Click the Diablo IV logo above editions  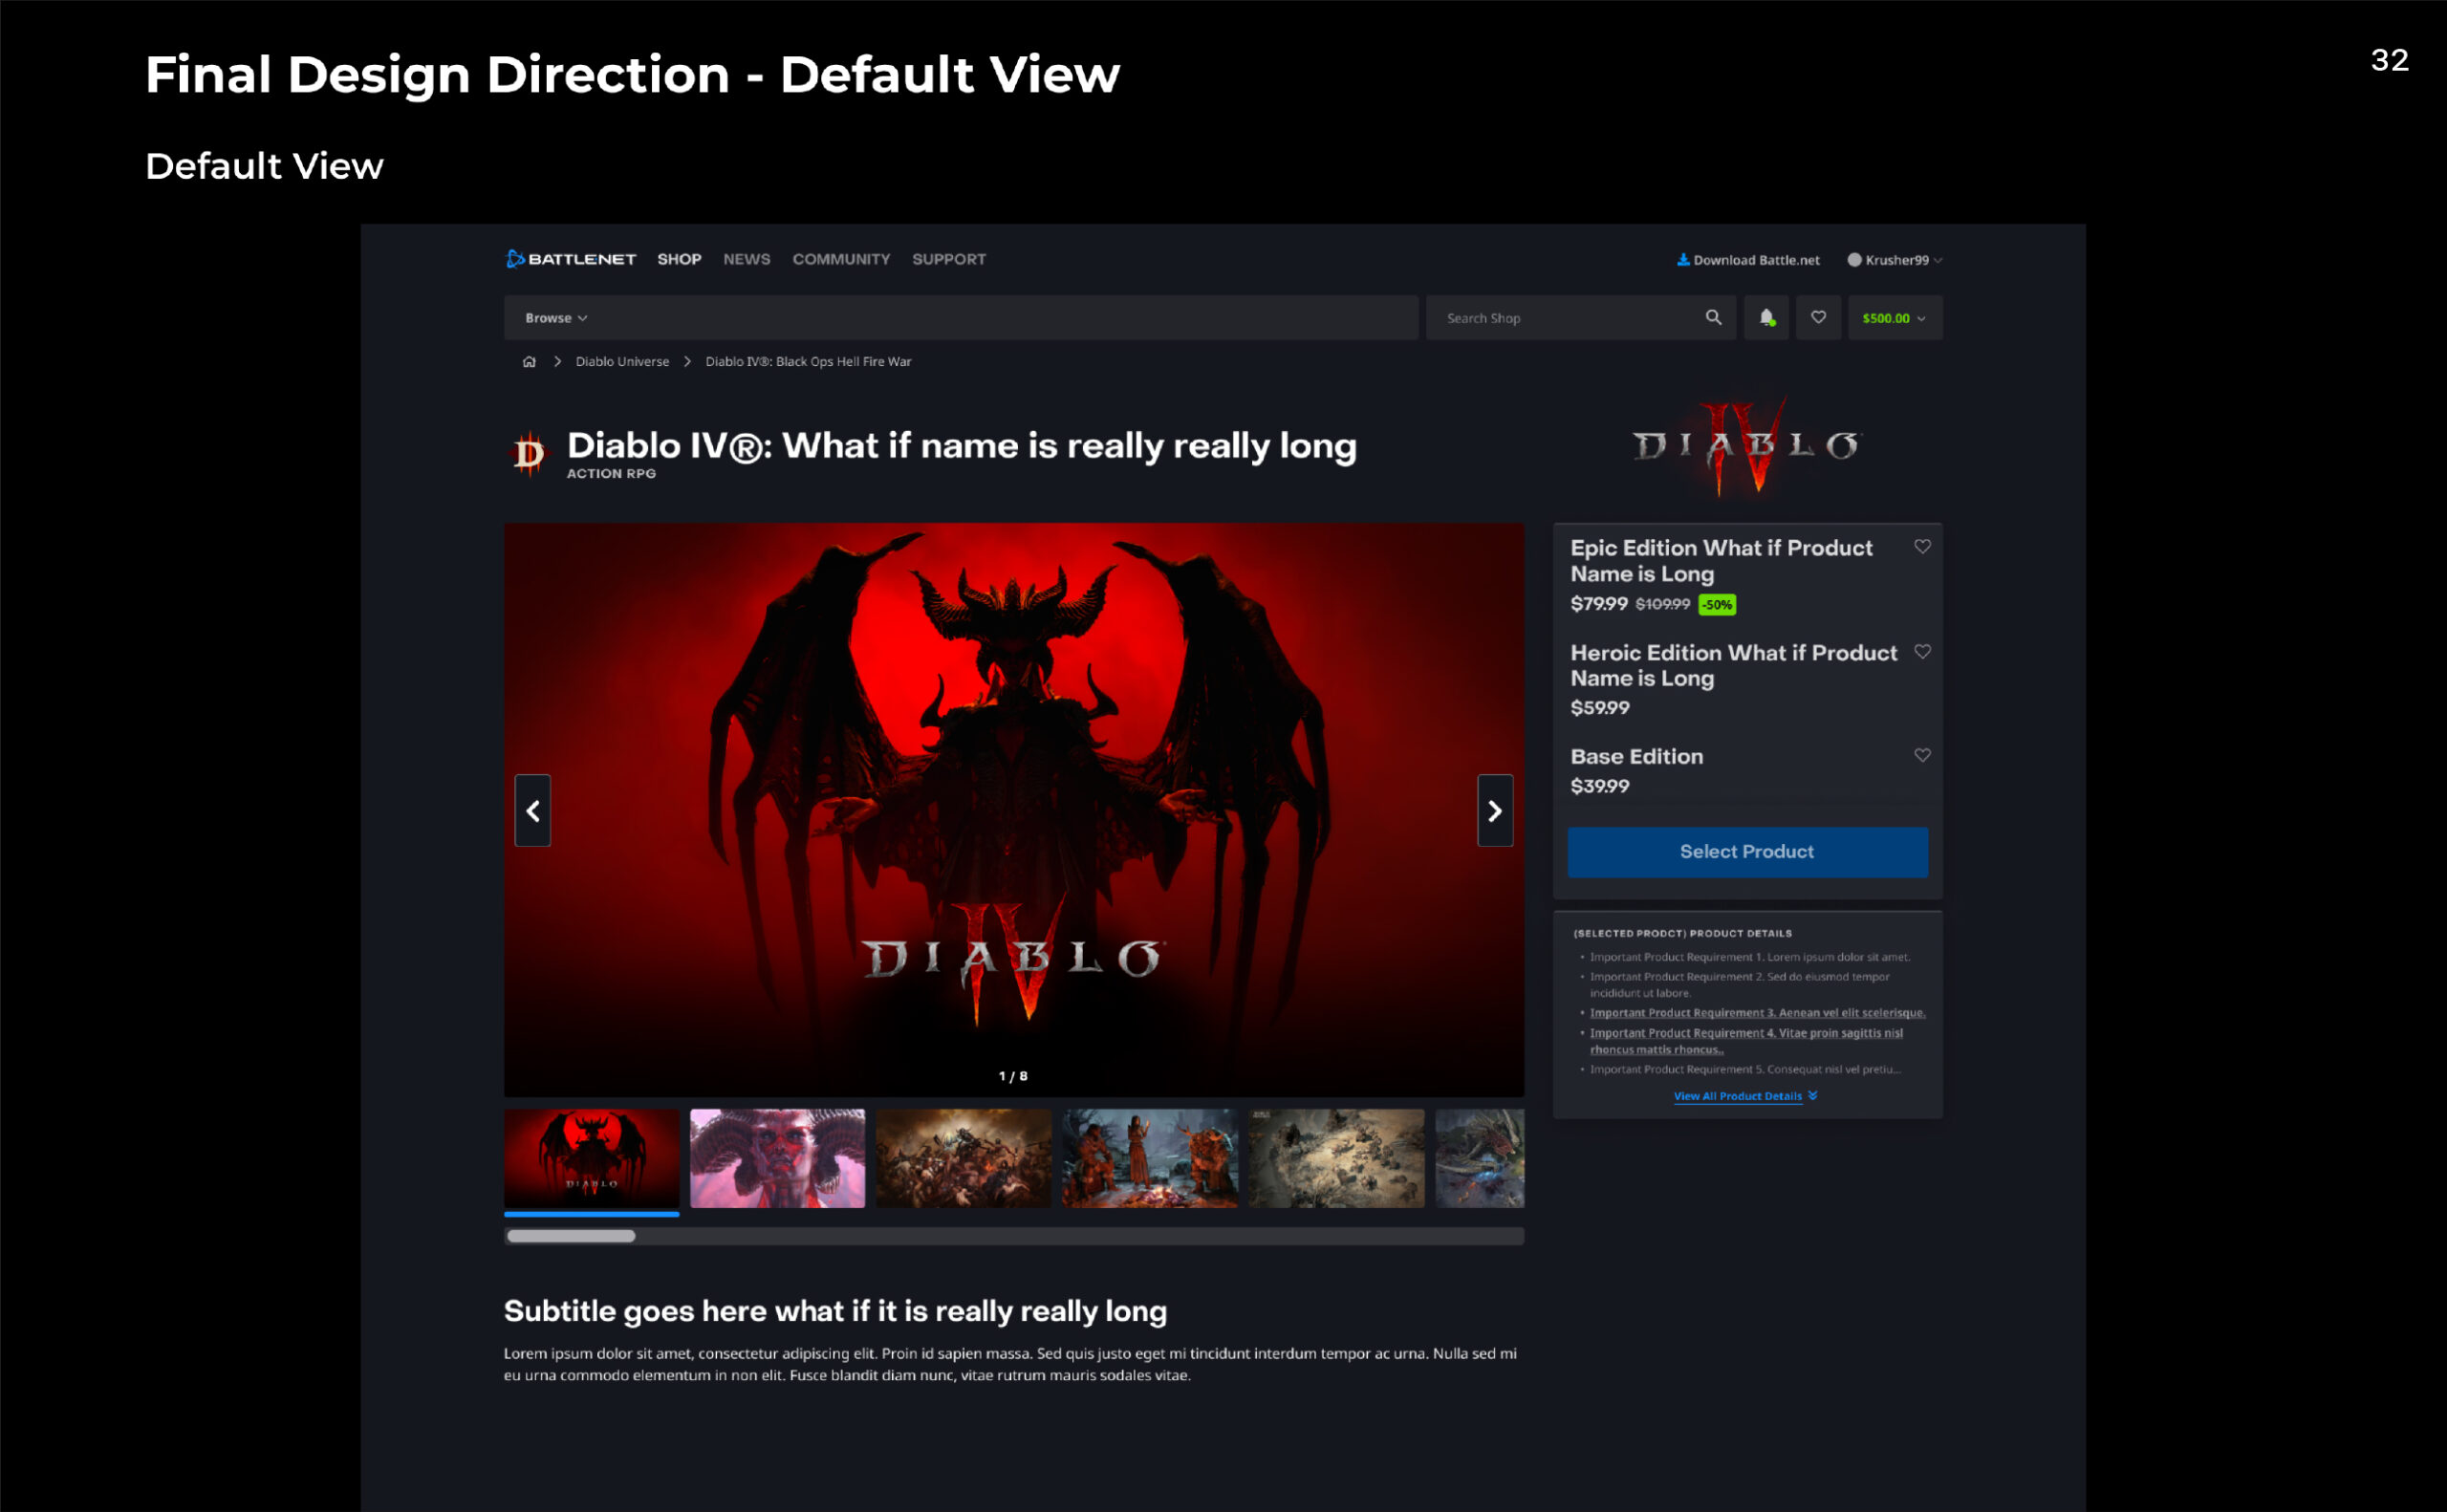[x=1746, y=445]
